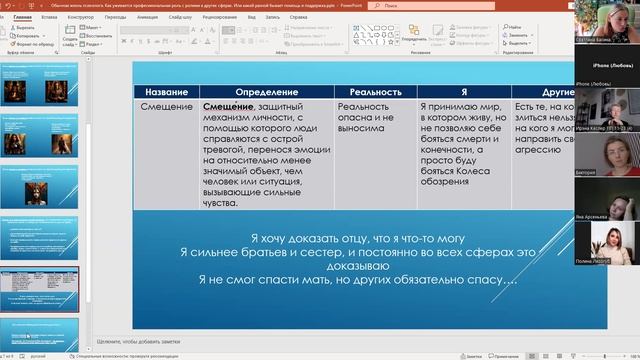Click the Название table header cell
The image size is (640, 360).
[x=167, y=92]
